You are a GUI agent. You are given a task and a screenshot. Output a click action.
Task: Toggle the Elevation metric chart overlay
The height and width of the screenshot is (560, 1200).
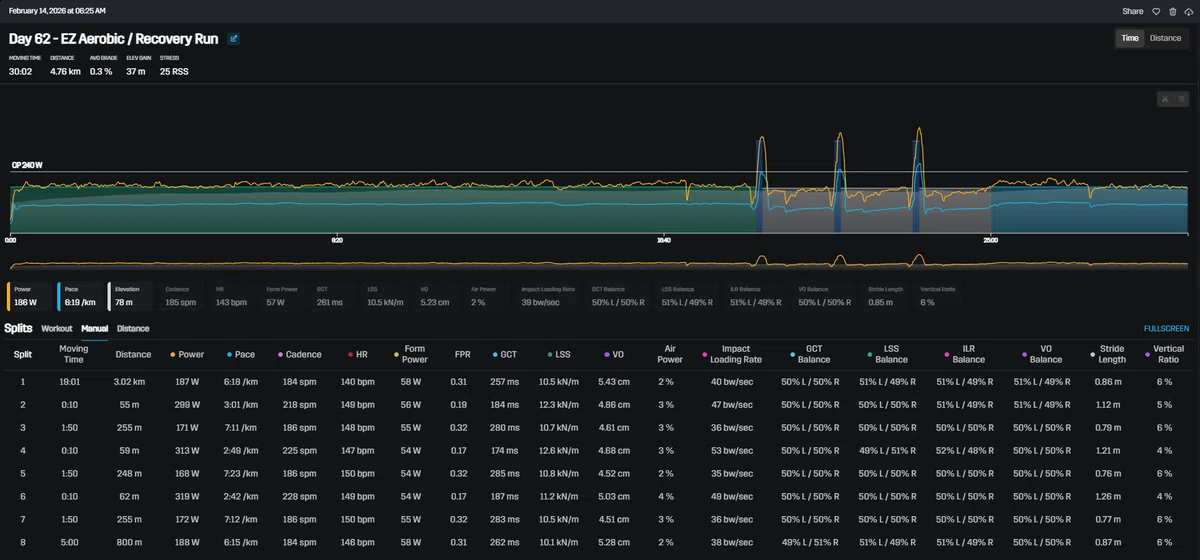coord(131,296)
